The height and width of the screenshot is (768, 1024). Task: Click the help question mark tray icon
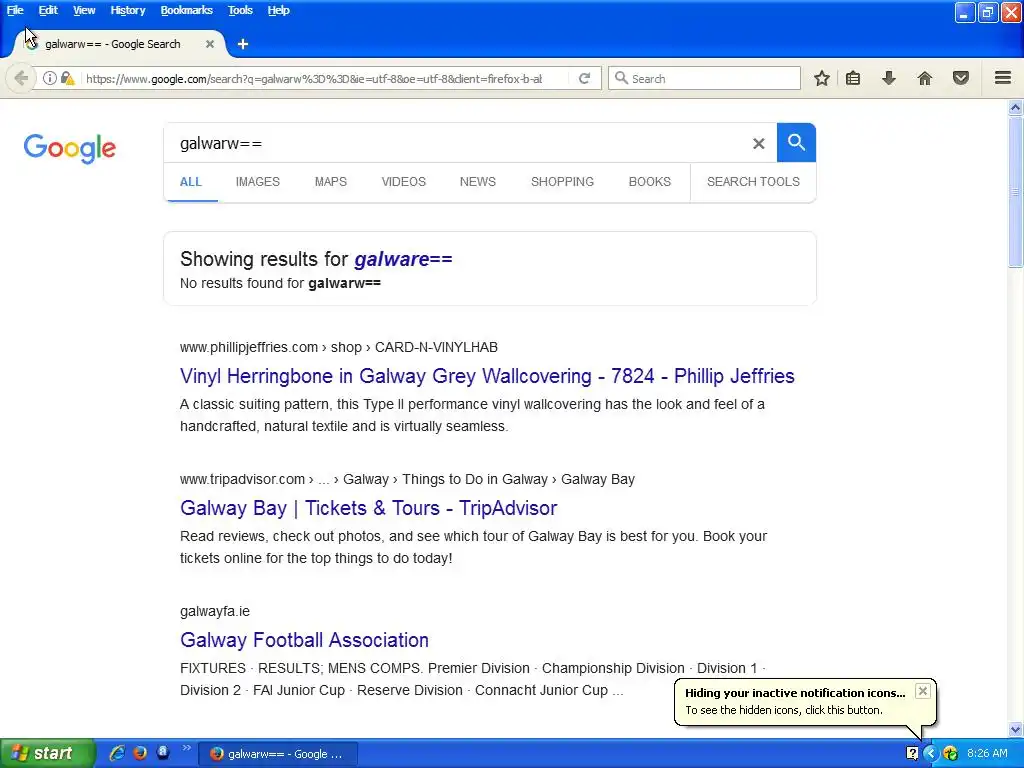point(912,753)
